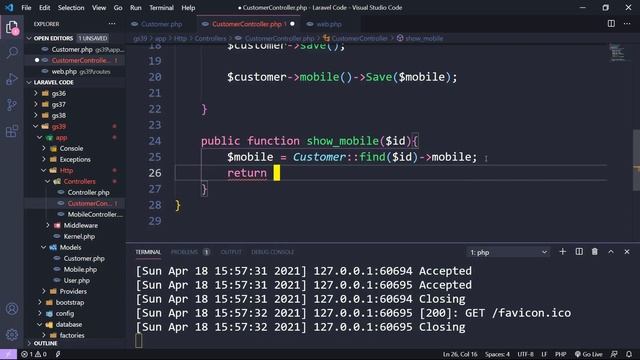
Task: Click the editor minimap preview
Action: [617, 53]
